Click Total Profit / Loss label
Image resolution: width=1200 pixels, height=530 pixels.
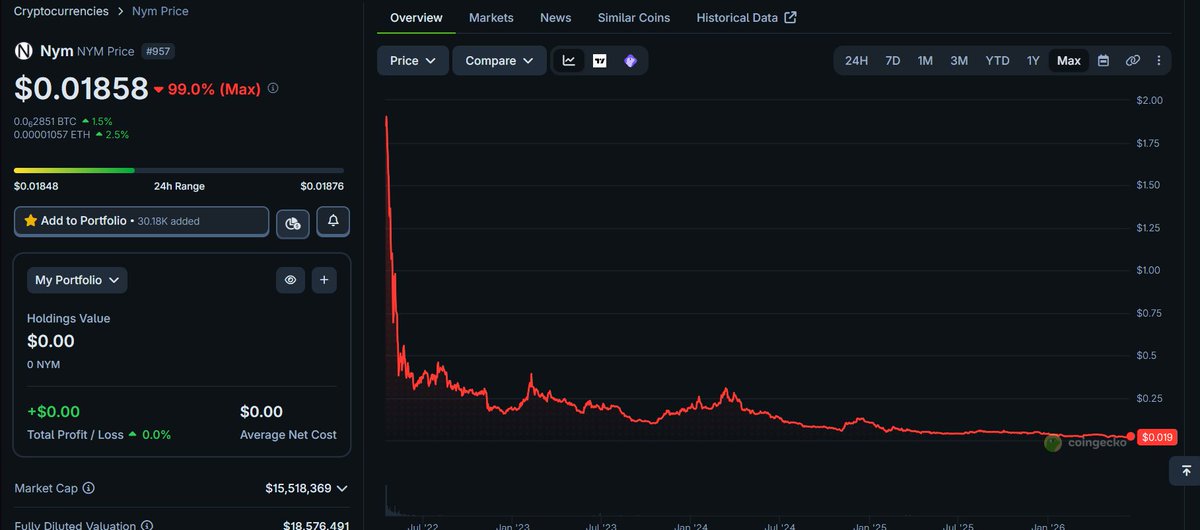click(76, 435)
